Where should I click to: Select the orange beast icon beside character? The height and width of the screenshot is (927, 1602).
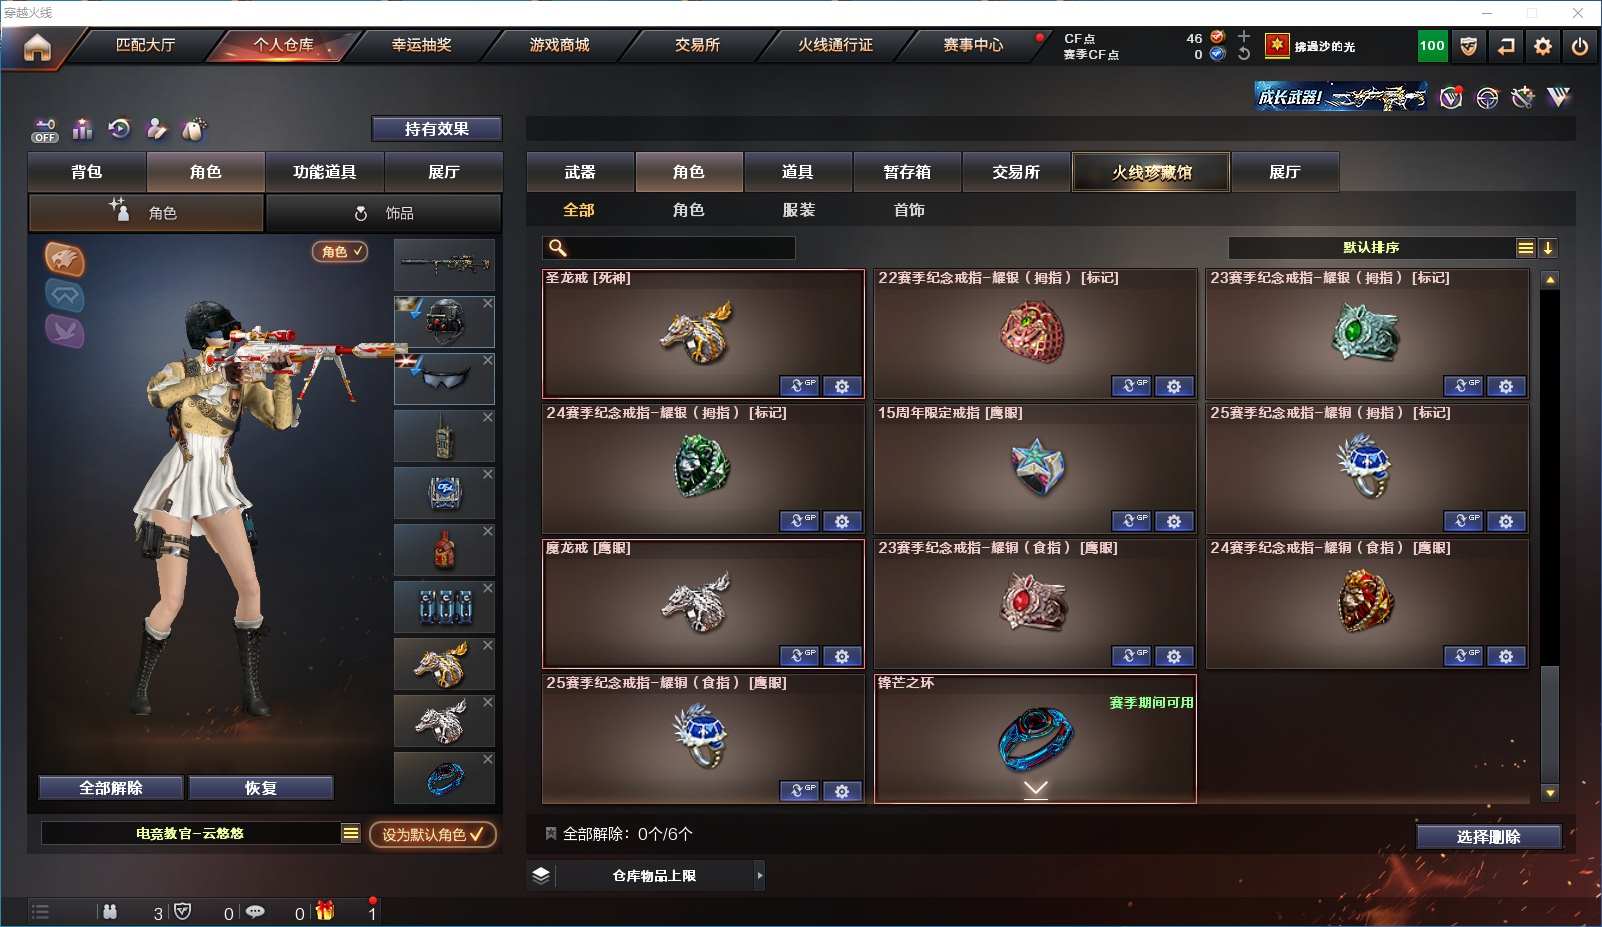[65, 259]
